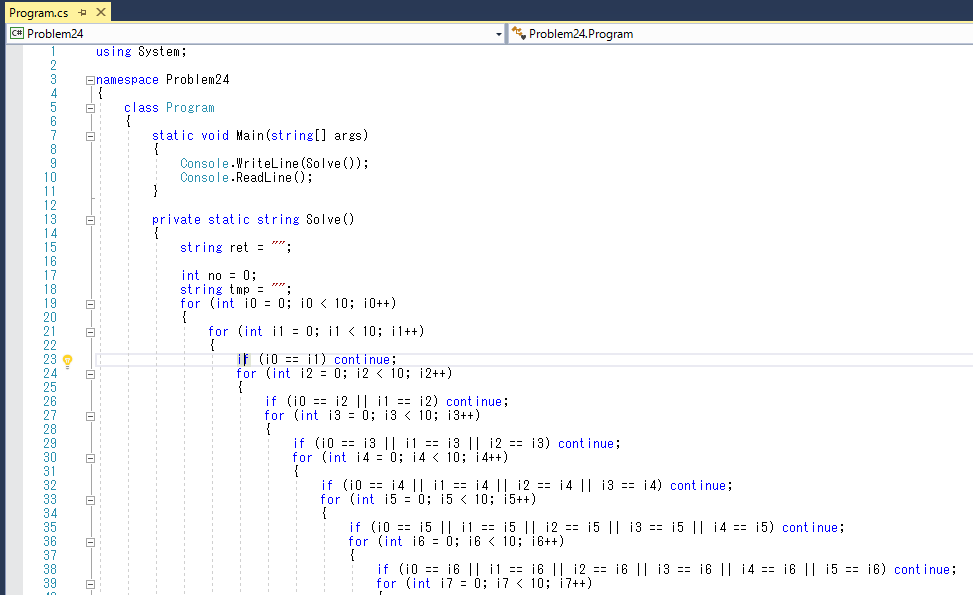
Task: Collapse the Main method block
Action: coord(90,136)
